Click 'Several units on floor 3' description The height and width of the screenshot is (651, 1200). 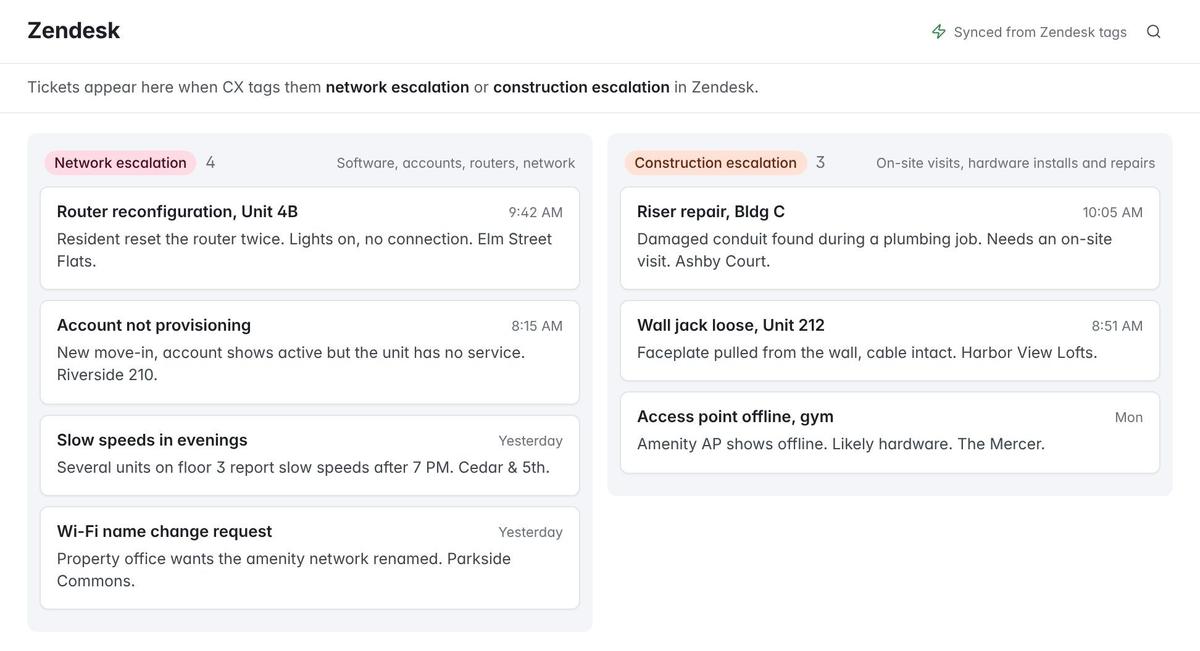click(x=303, y=467)
